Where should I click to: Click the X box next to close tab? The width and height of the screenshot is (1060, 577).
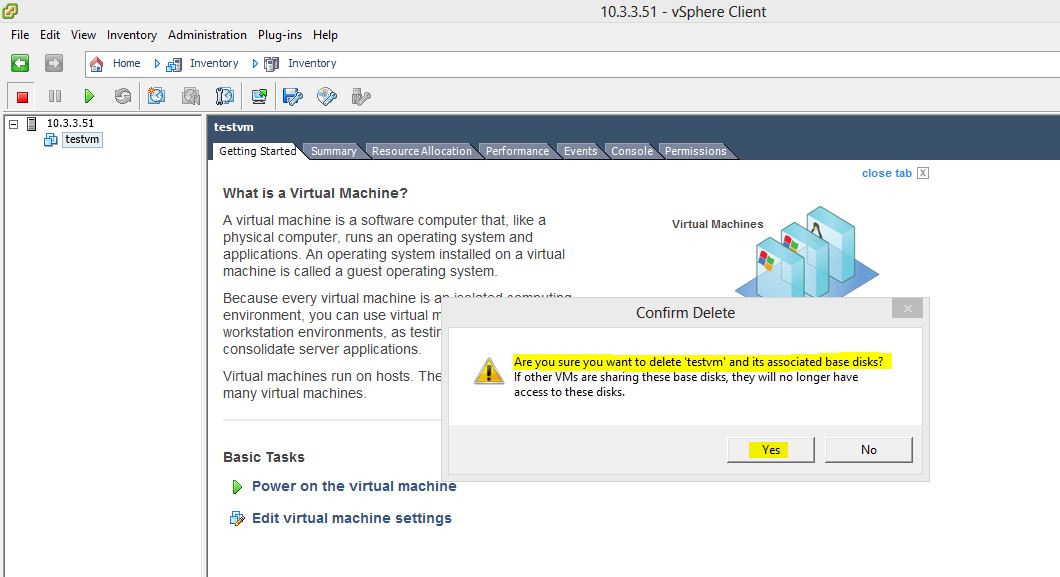pyautogui.click(x=923, y=173)
